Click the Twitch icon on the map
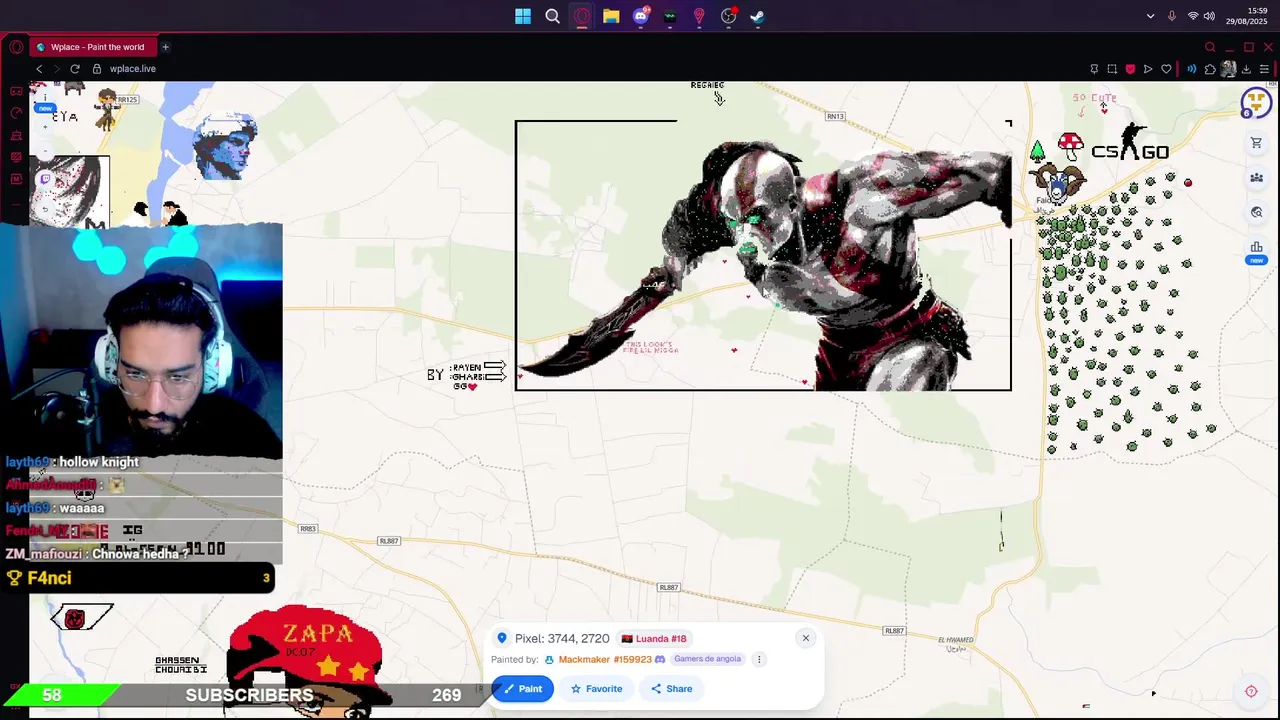The image size is (1280, 720). coord(45,179)
